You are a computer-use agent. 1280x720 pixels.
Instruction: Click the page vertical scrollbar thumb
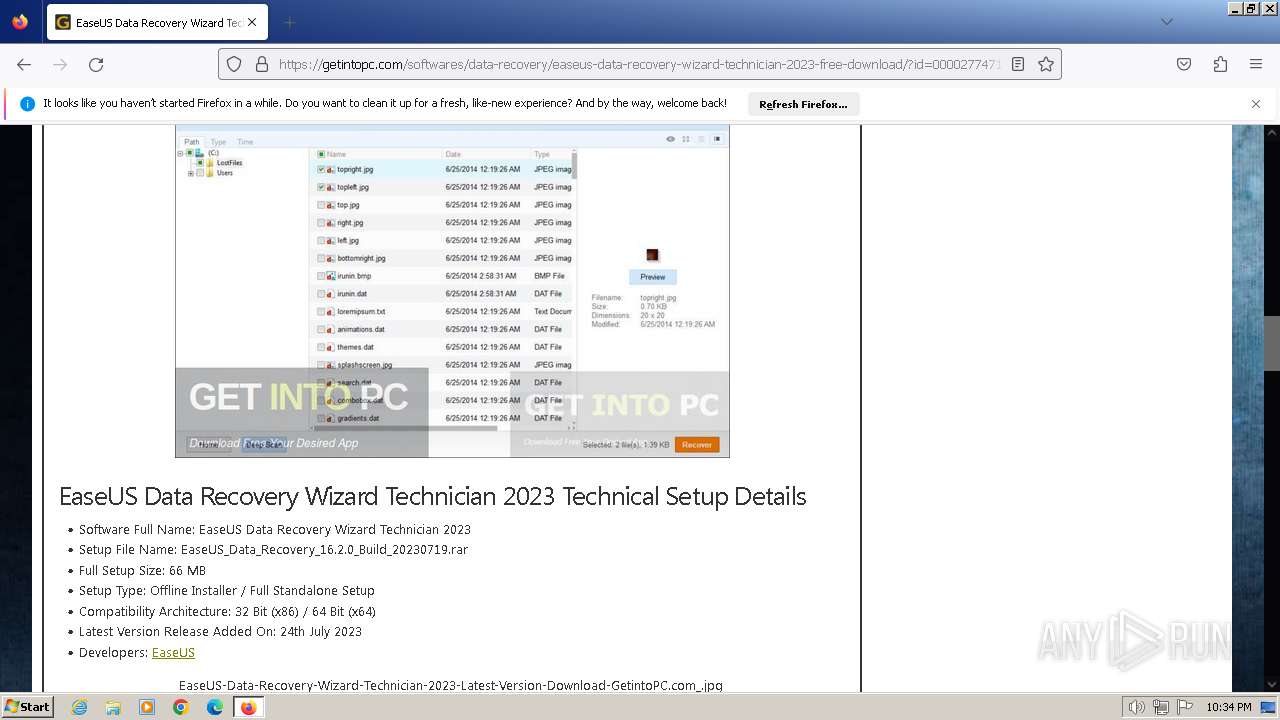click(1271, 343)
